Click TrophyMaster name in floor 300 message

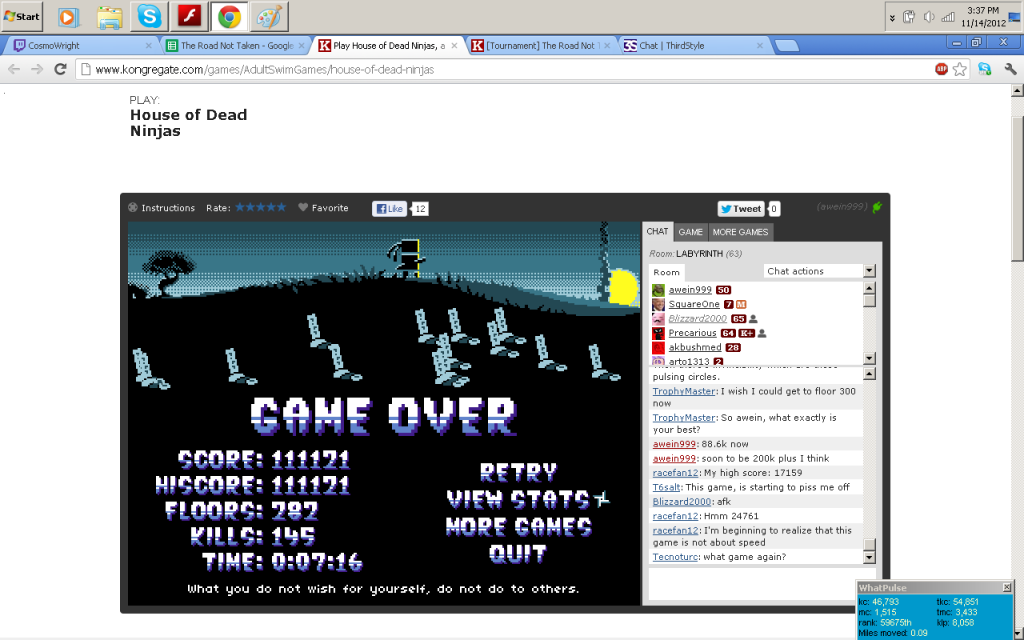click(x=684, y=391)
